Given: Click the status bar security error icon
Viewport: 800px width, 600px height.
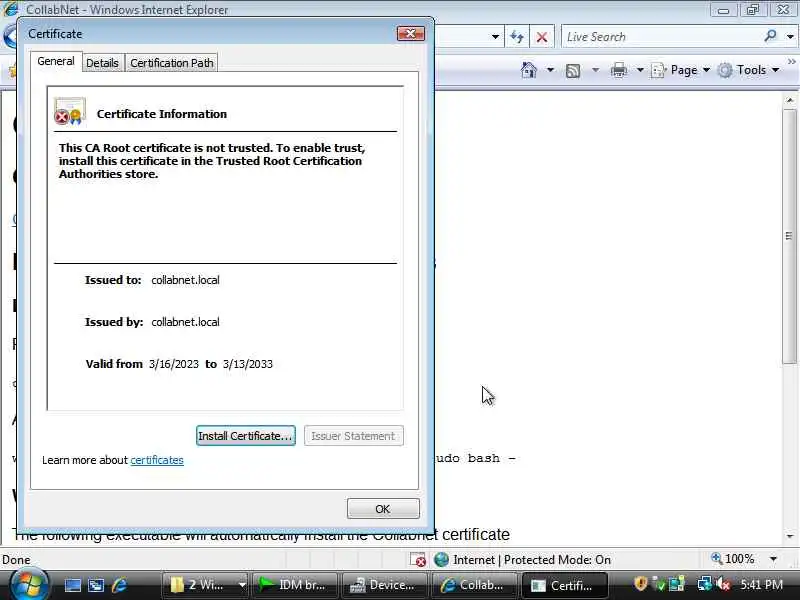Looking at the screenshot, I should pos(418,560).
